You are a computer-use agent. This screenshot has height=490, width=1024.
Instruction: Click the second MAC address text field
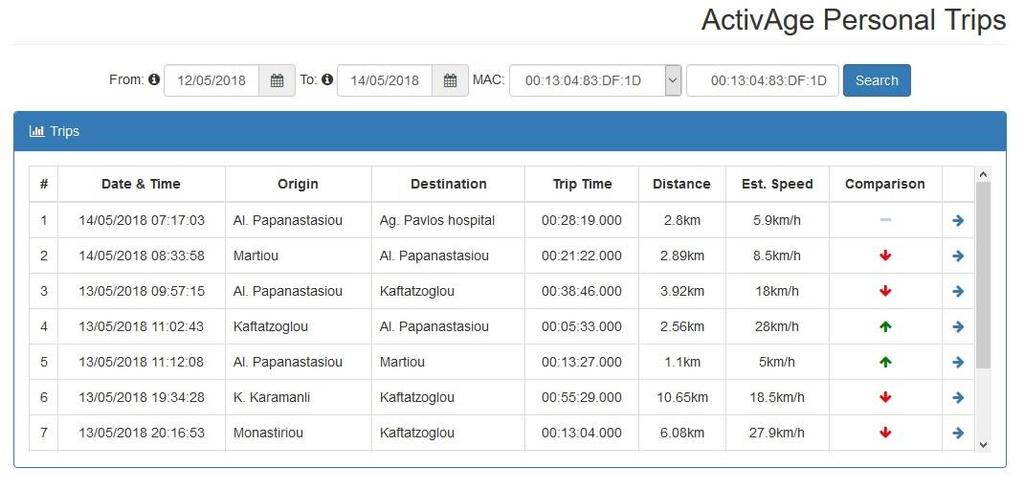pyautogui.click(x=763, y=80)
